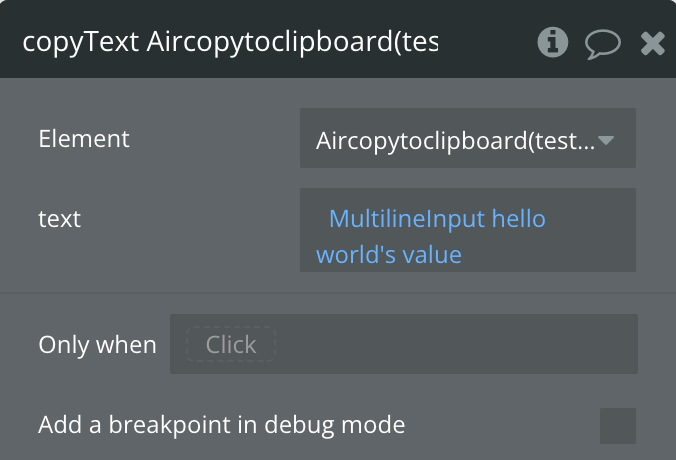This screenshot has height=460, width=676.
Task: Click the Element dropdown arrow caret
Action: (607, 141)
